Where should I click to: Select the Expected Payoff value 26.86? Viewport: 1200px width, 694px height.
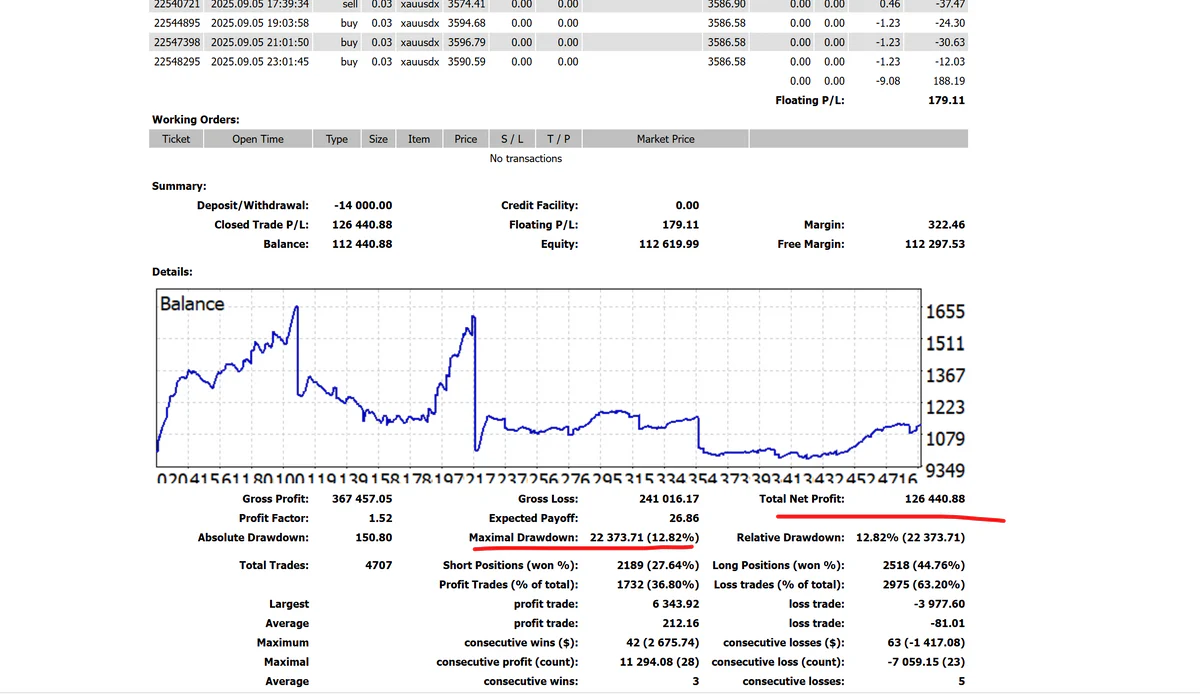tap(683, 518)
